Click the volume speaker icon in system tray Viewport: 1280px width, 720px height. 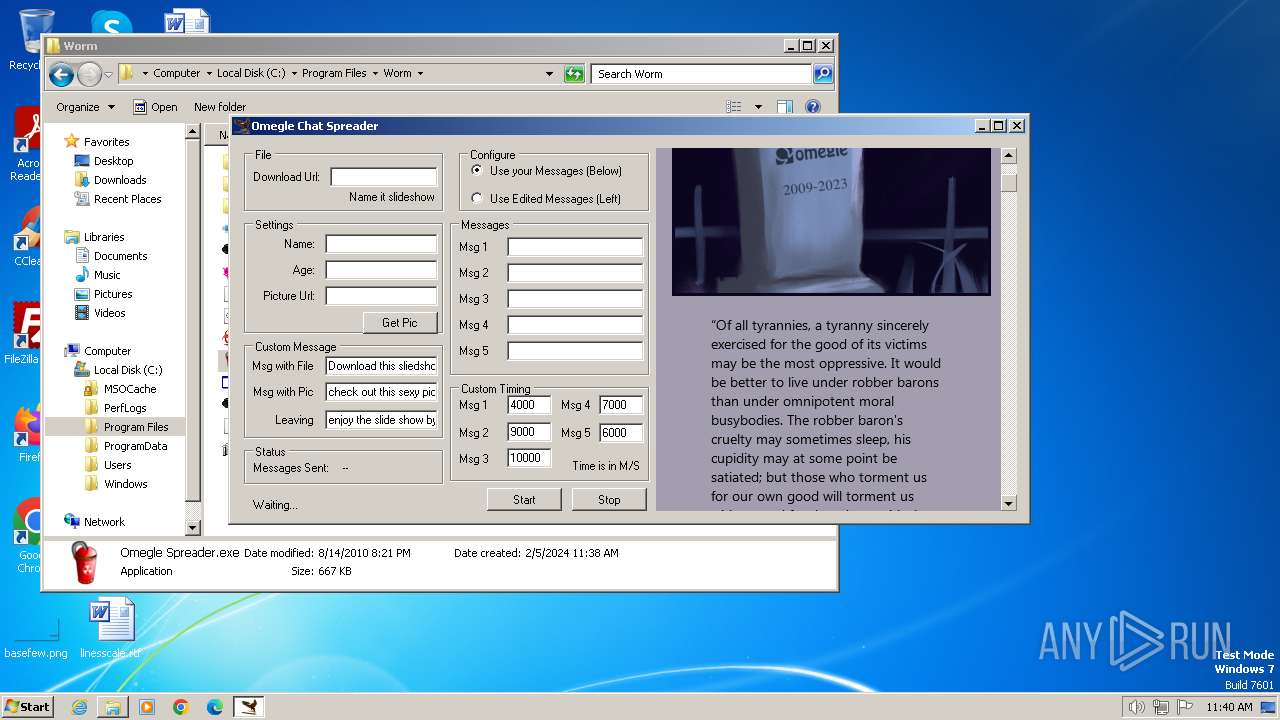tap(1136, 707)
